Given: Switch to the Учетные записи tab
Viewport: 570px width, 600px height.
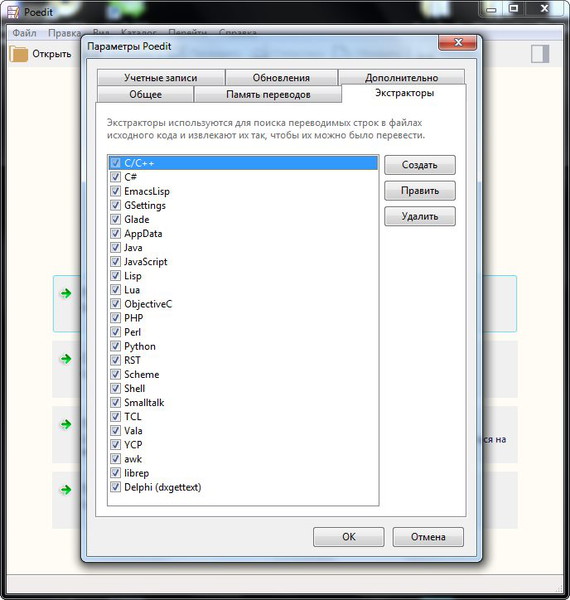Looking at the screenshot, I should pyautogui.click(x=161, y=78).
